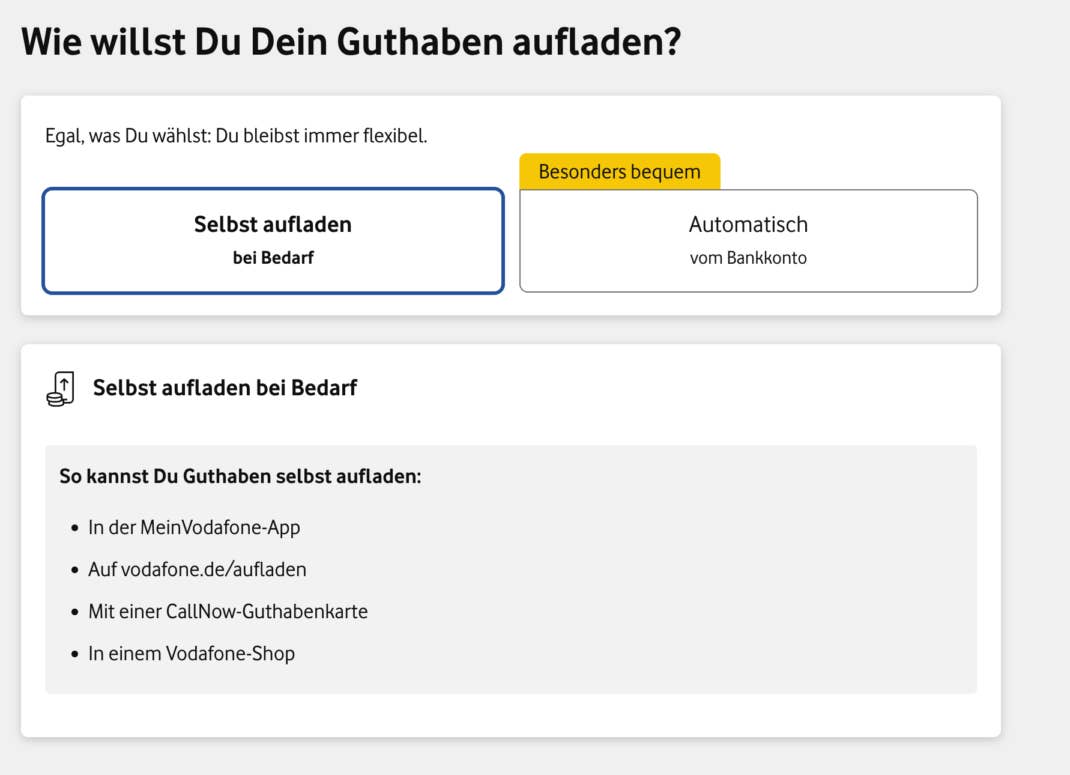
Task: Click the coin stack in the recharge icon
Action: pos(55,399)
